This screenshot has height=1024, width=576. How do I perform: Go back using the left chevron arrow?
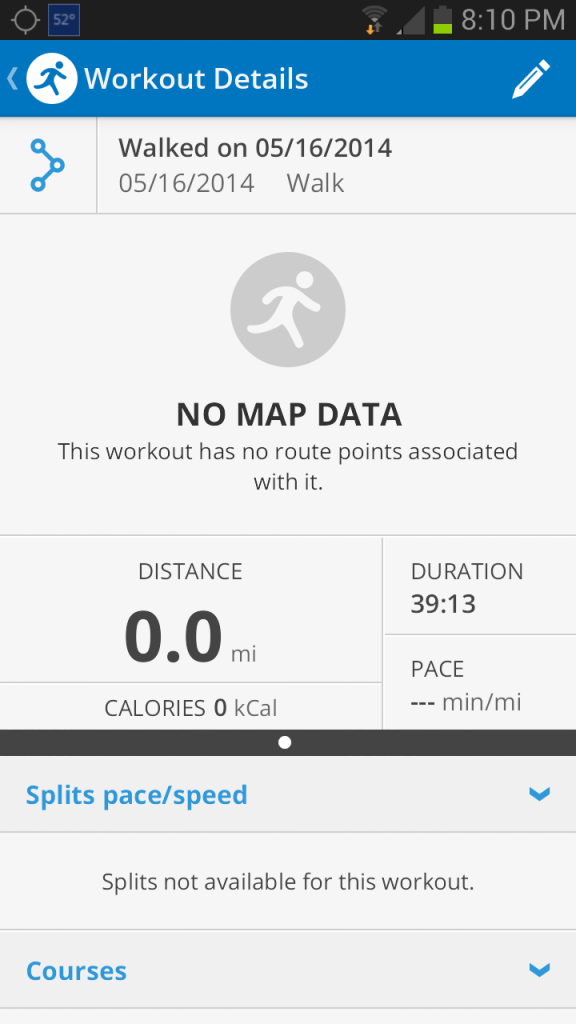[12, 78]
